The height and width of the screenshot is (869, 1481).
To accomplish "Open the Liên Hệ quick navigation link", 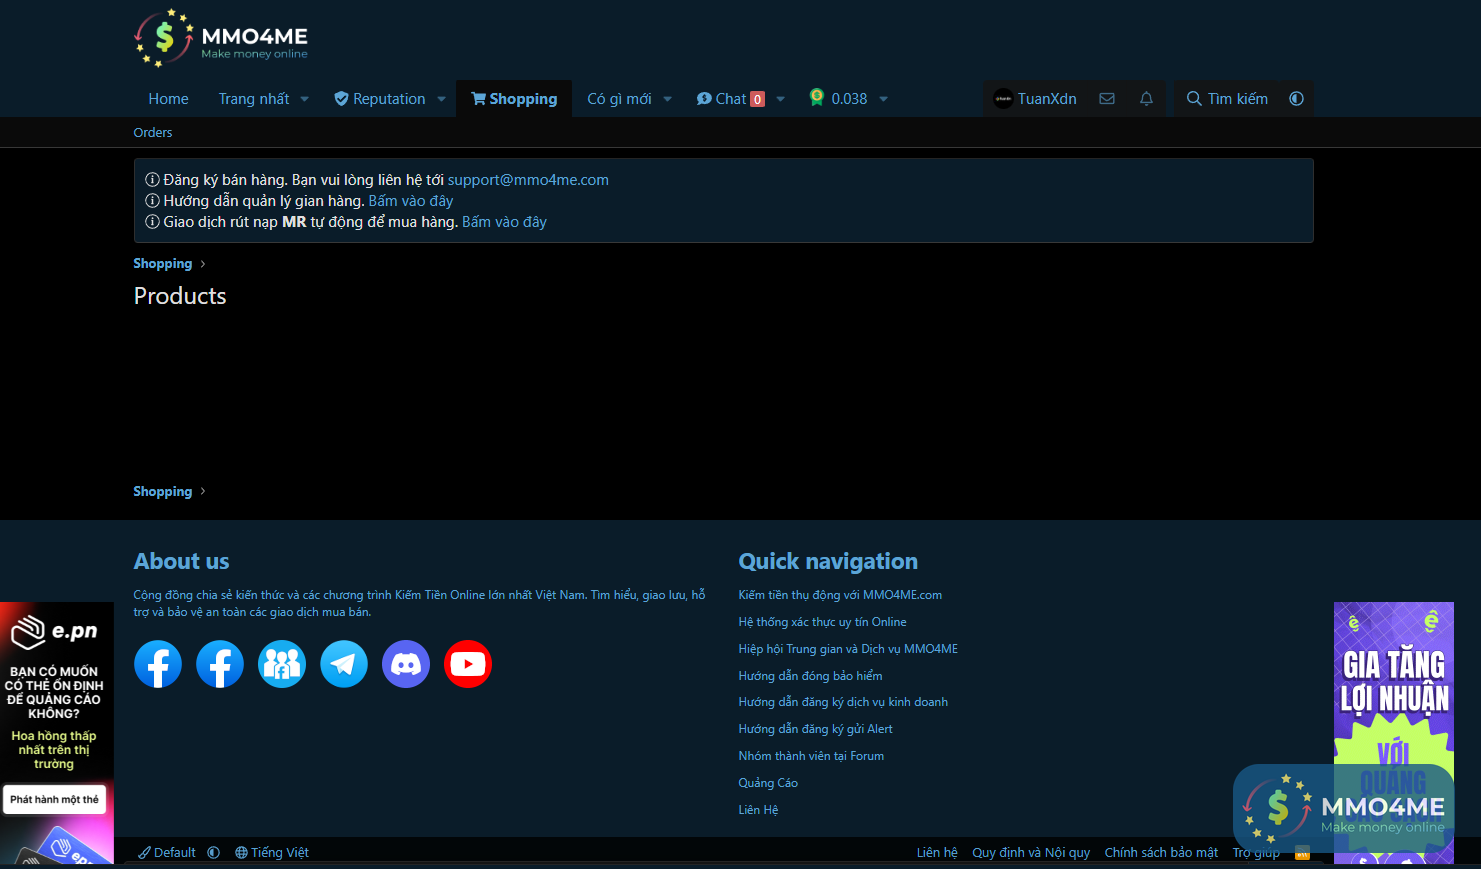I will (x=758, y=810).
